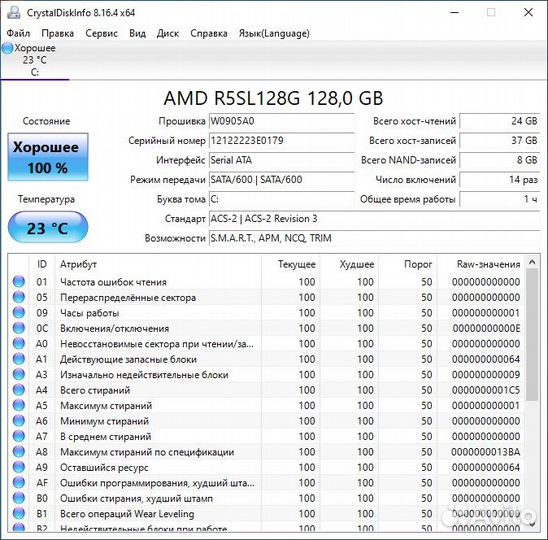This screenshot has height=540, width=548.
Task: Select the C: disk tab showing 23 °C
Action: (x=35, y=60)
